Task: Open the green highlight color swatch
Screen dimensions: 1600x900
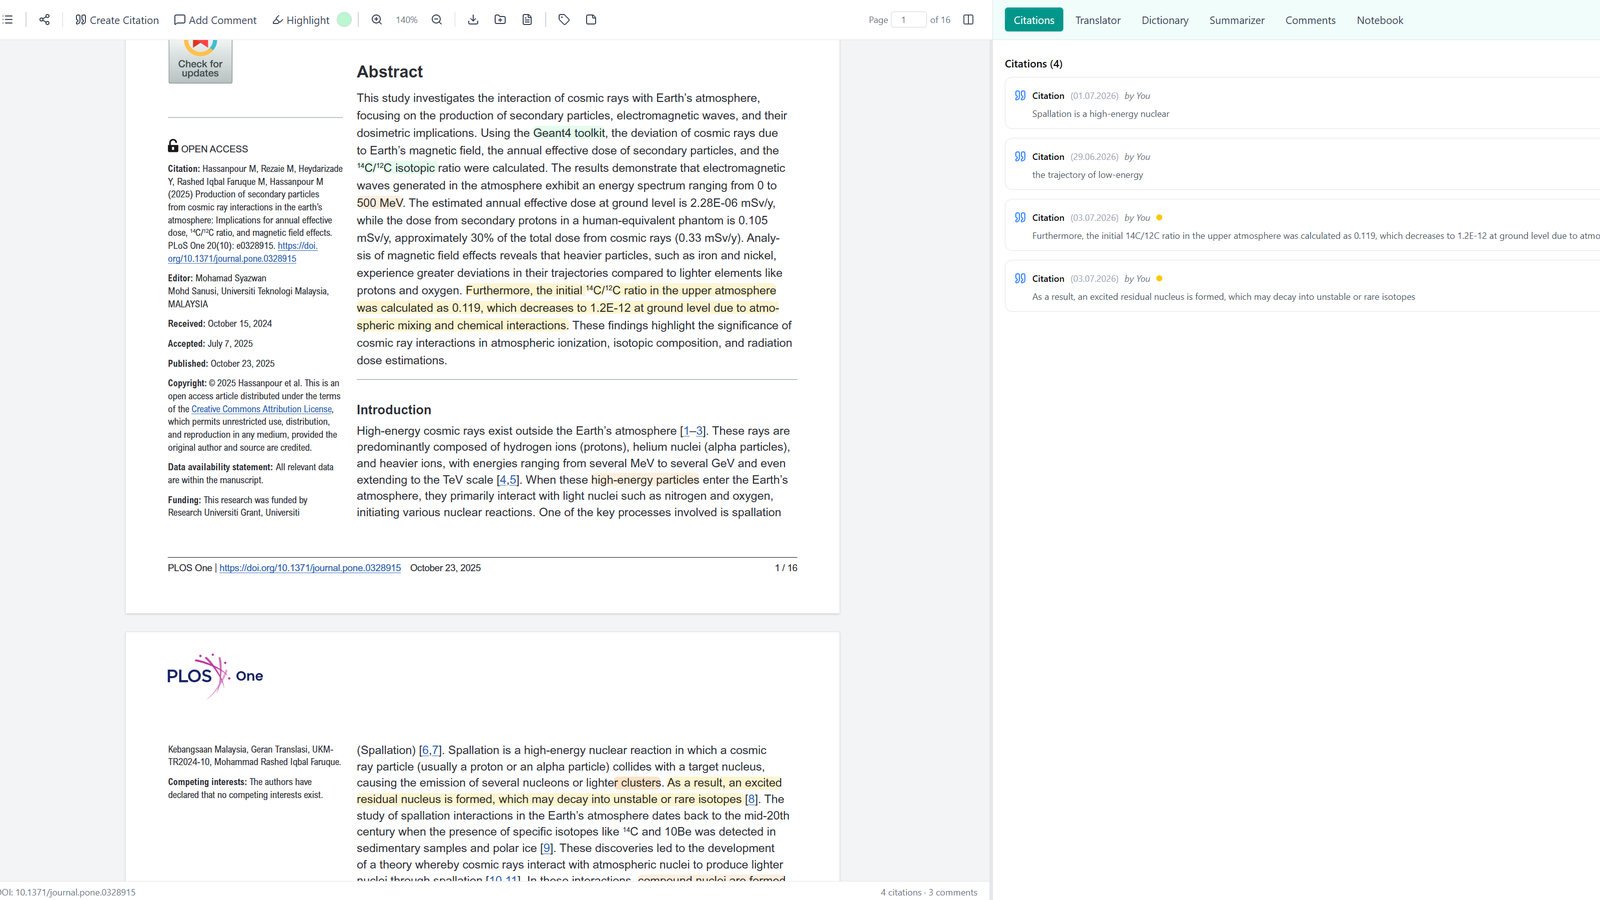Action: 344,20
